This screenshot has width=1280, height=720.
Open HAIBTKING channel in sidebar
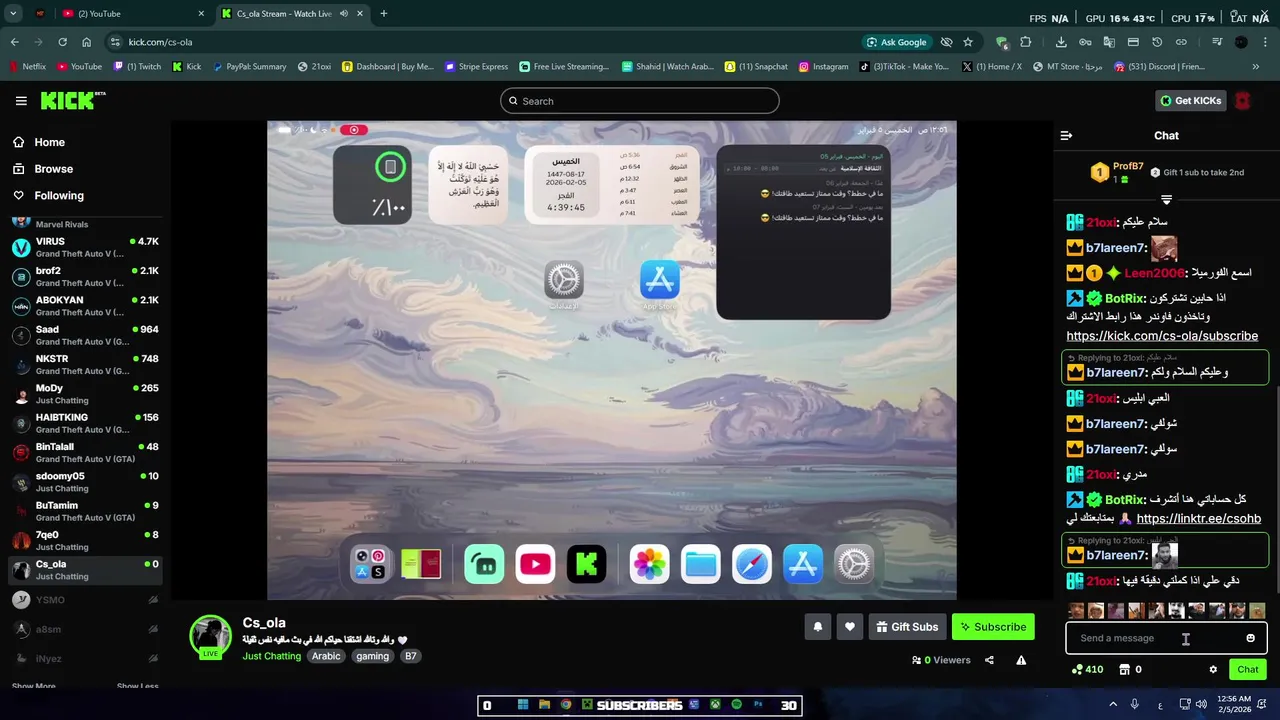click(x=85, y=423)
